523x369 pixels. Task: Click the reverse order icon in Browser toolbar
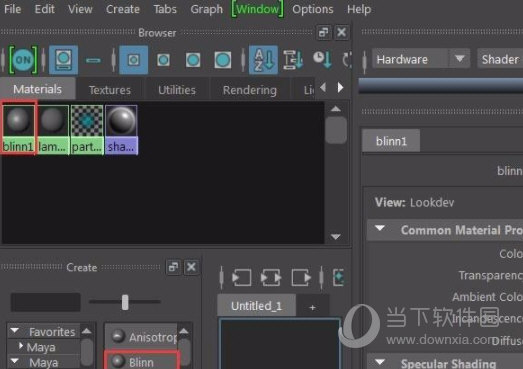(x=347, y=60)
